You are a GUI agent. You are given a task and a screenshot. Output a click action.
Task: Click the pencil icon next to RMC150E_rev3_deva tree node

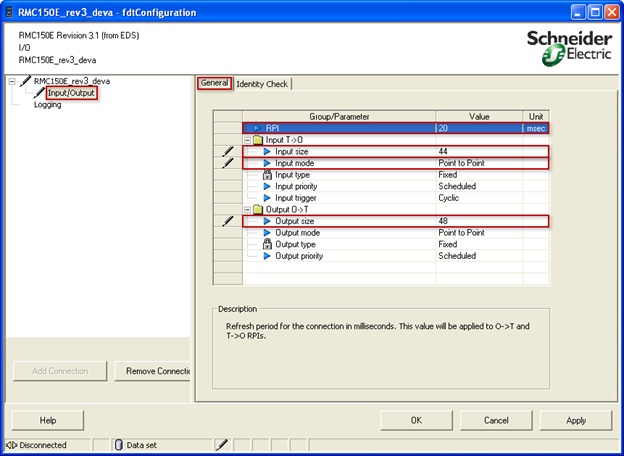[25, 81]
